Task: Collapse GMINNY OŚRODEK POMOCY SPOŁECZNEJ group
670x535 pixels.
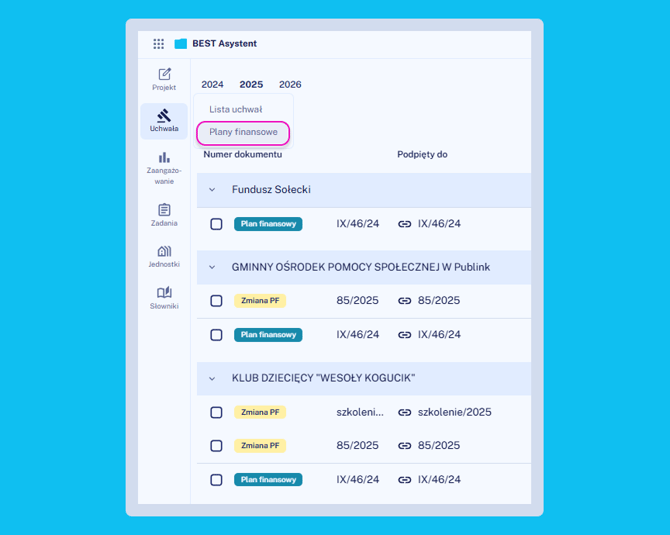Action: click(212, 267)
